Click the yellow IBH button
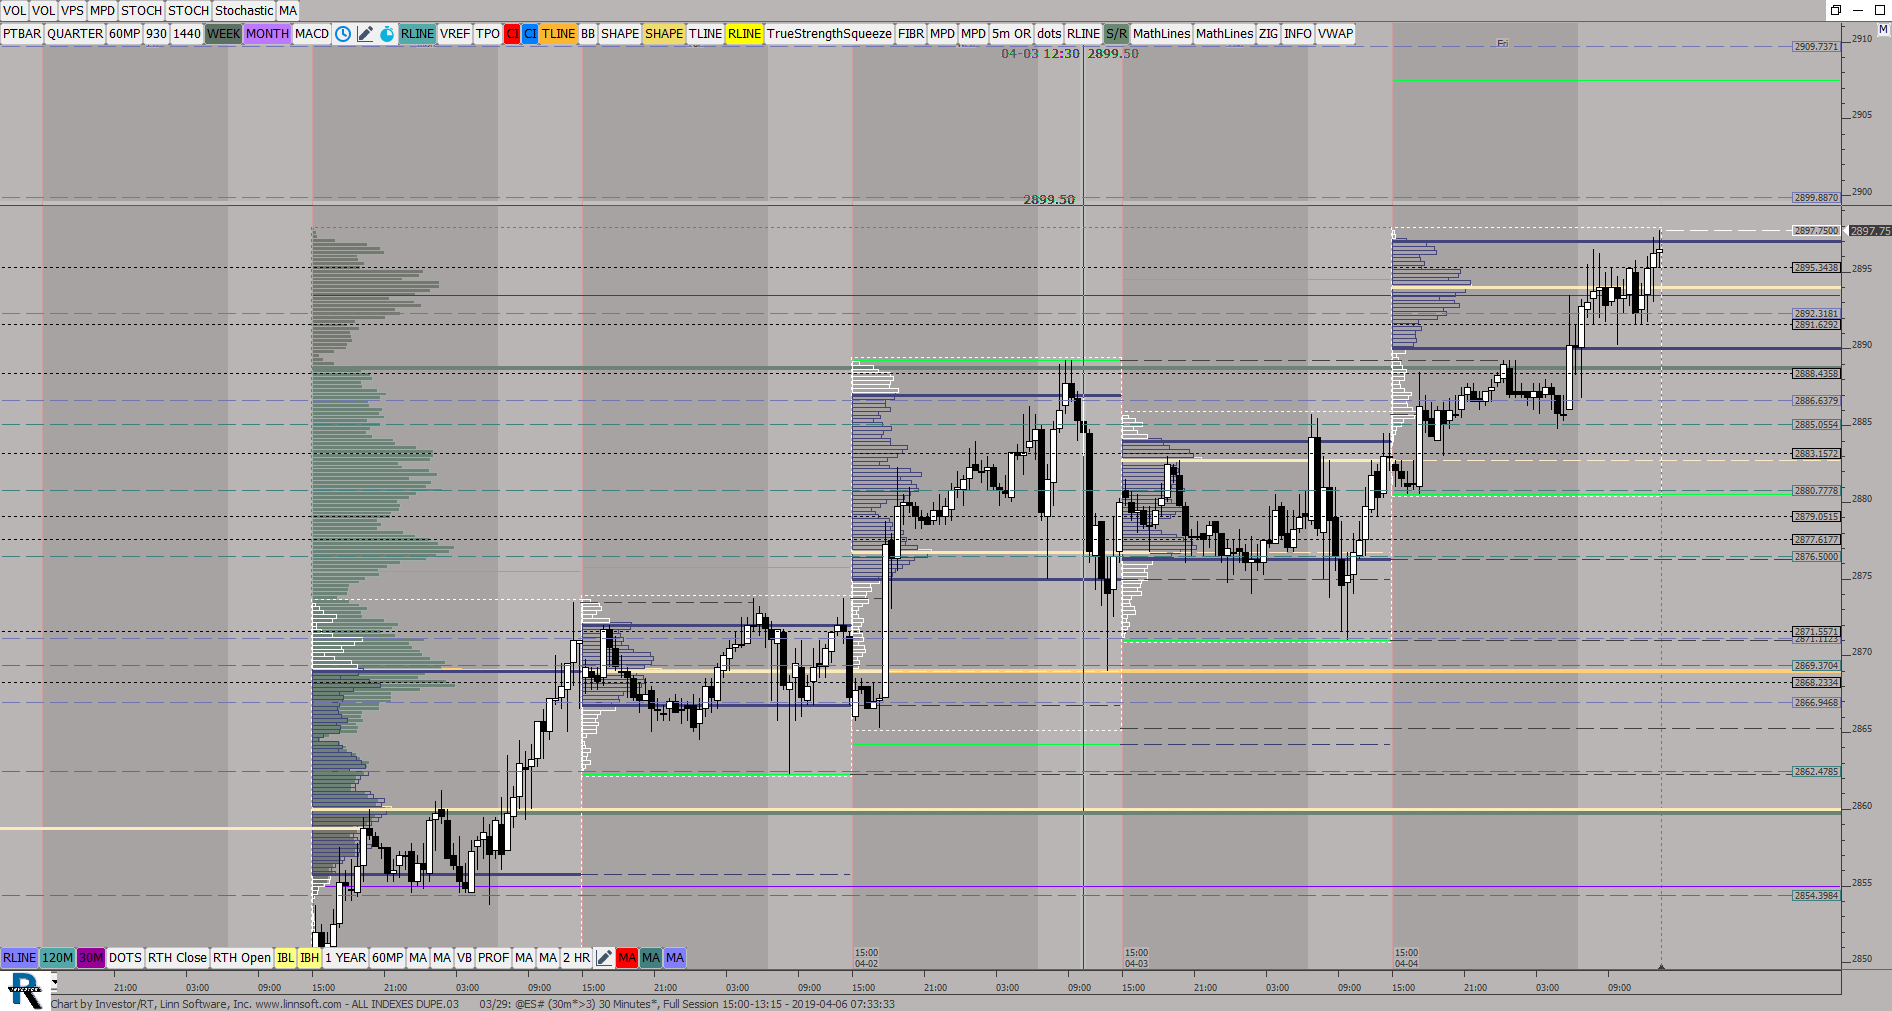The width and height of the screenshot is (1892, 1011). click(x=310, y=958)
